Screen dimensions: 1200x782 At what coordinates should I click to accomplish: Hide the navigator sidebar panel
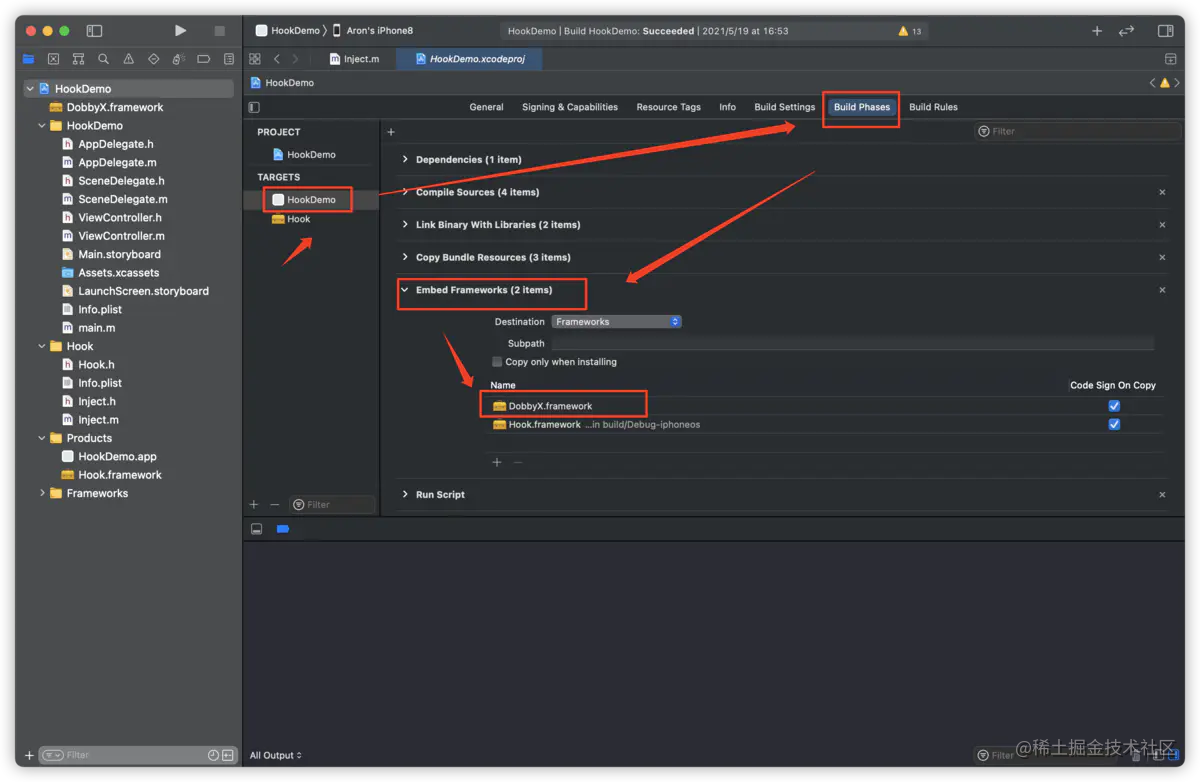[x=94, y=31]
